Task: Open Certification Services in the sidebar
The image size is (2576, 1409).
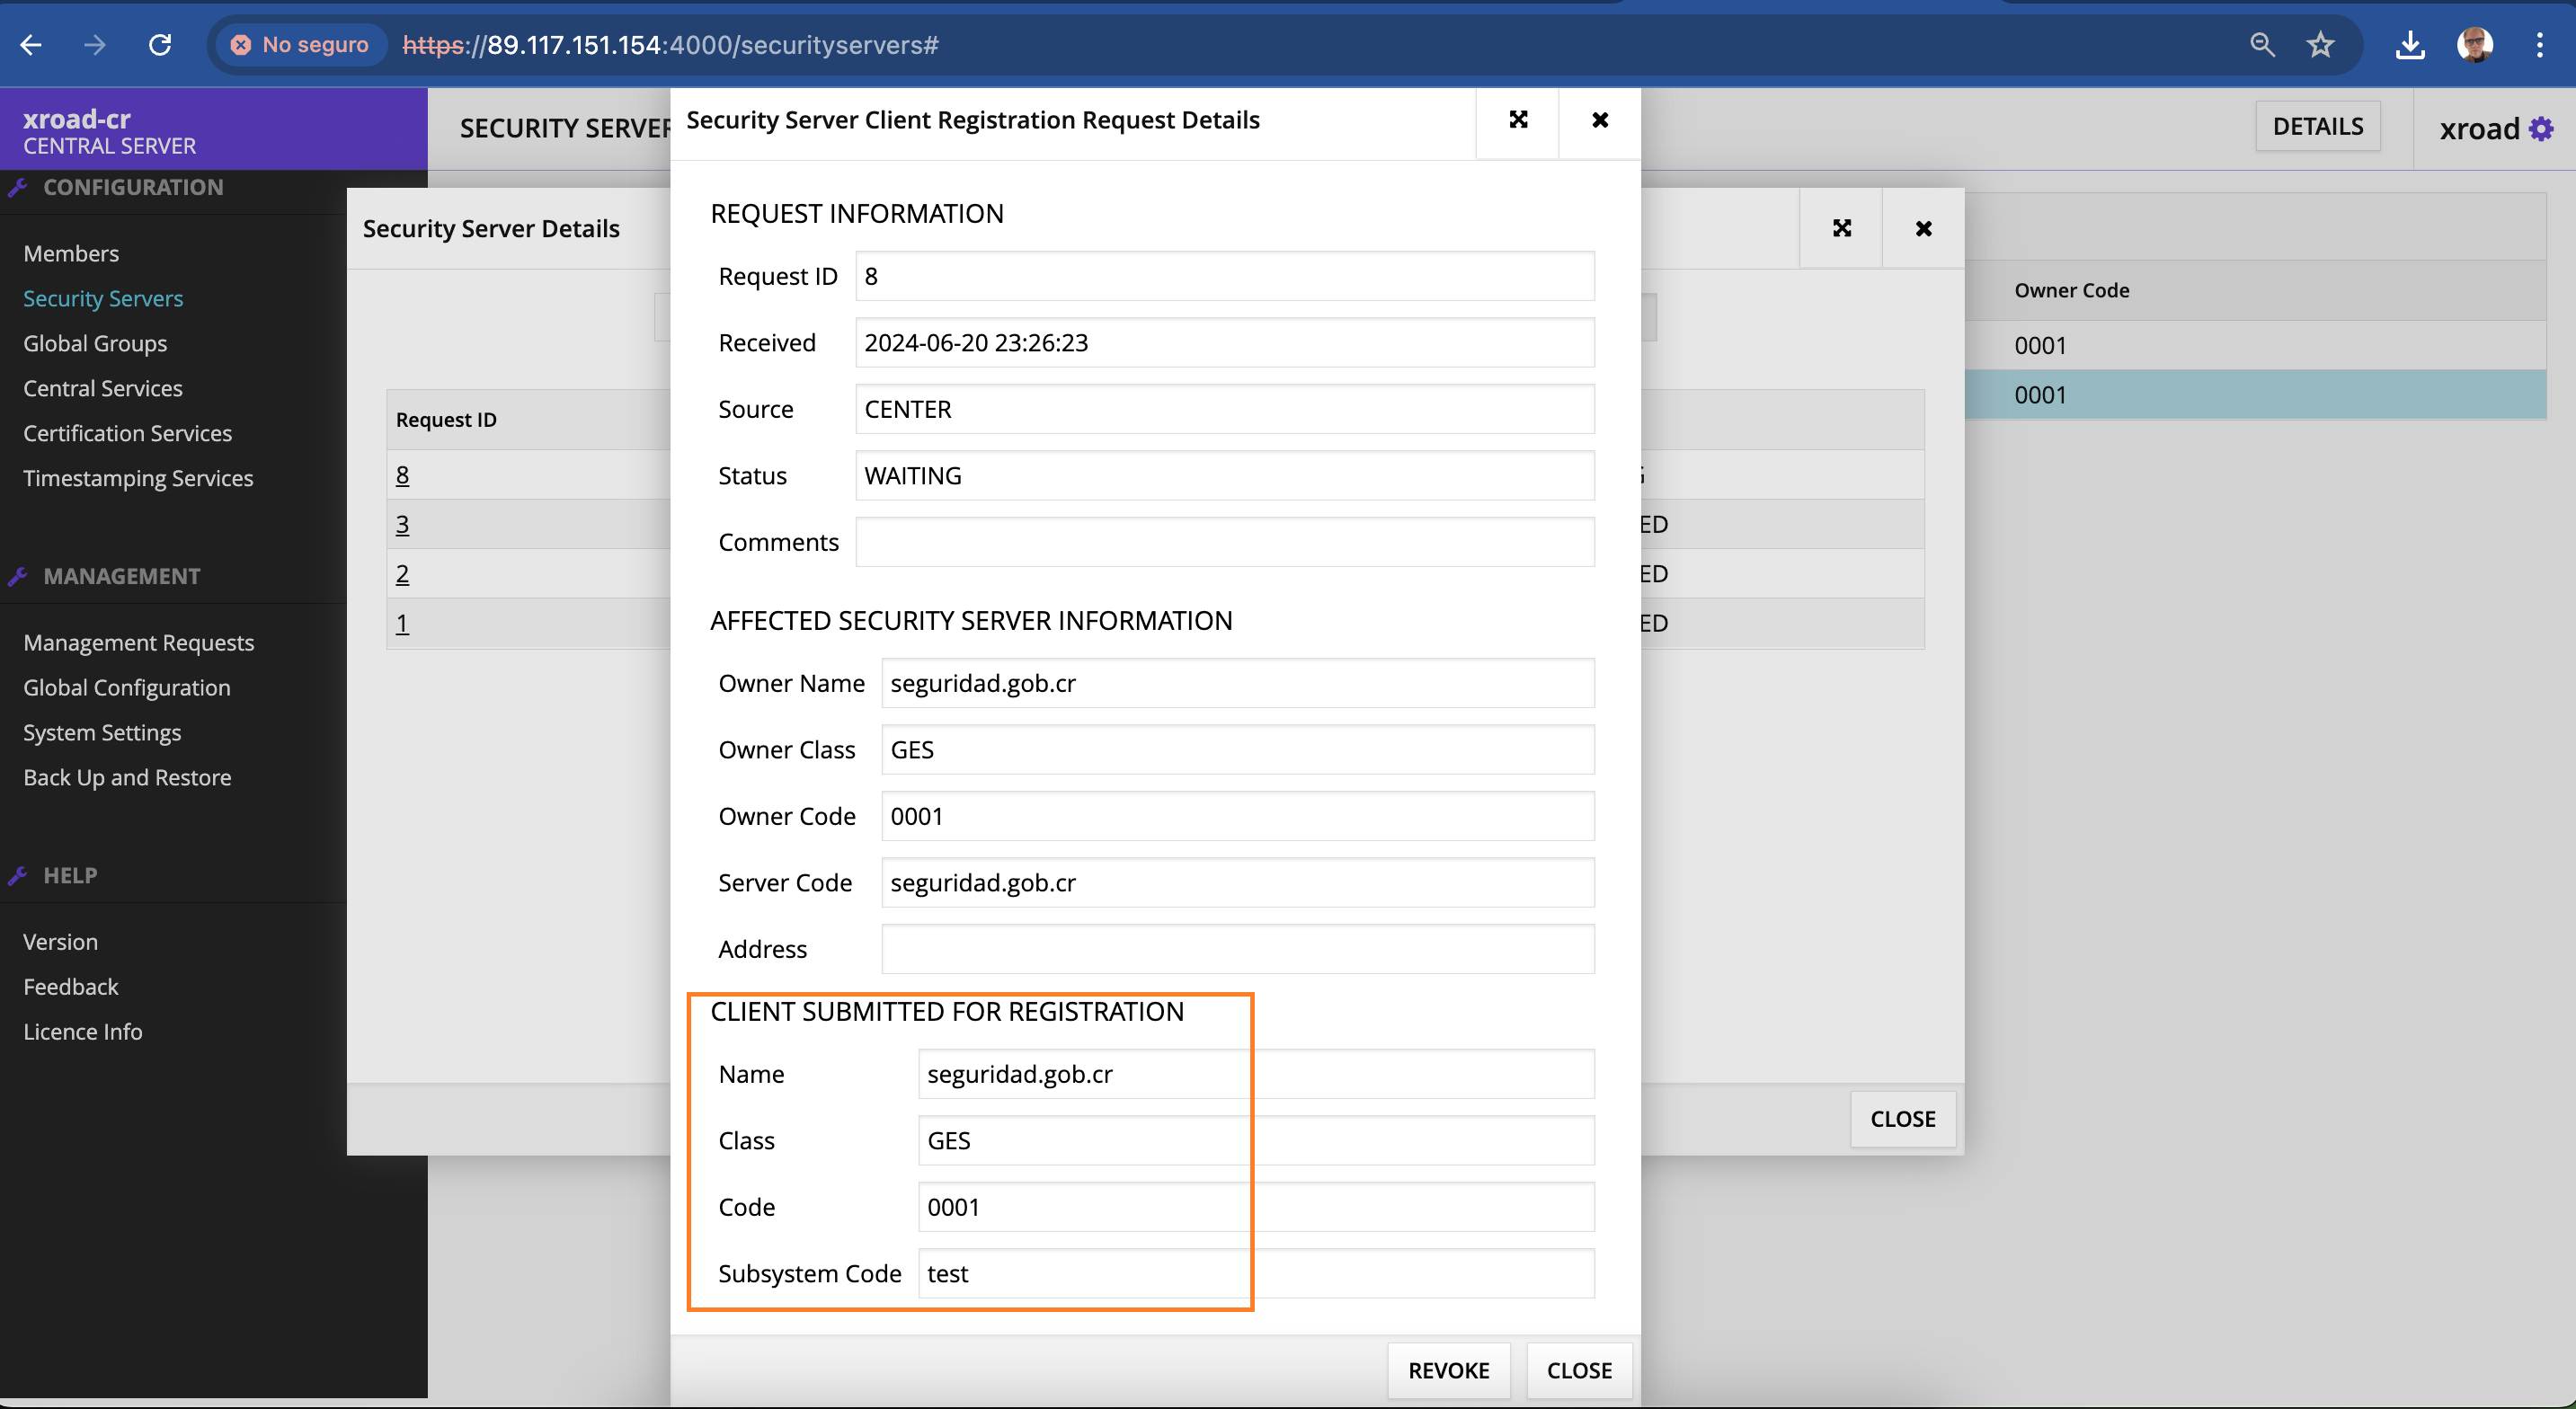Action: click(128, 434)
